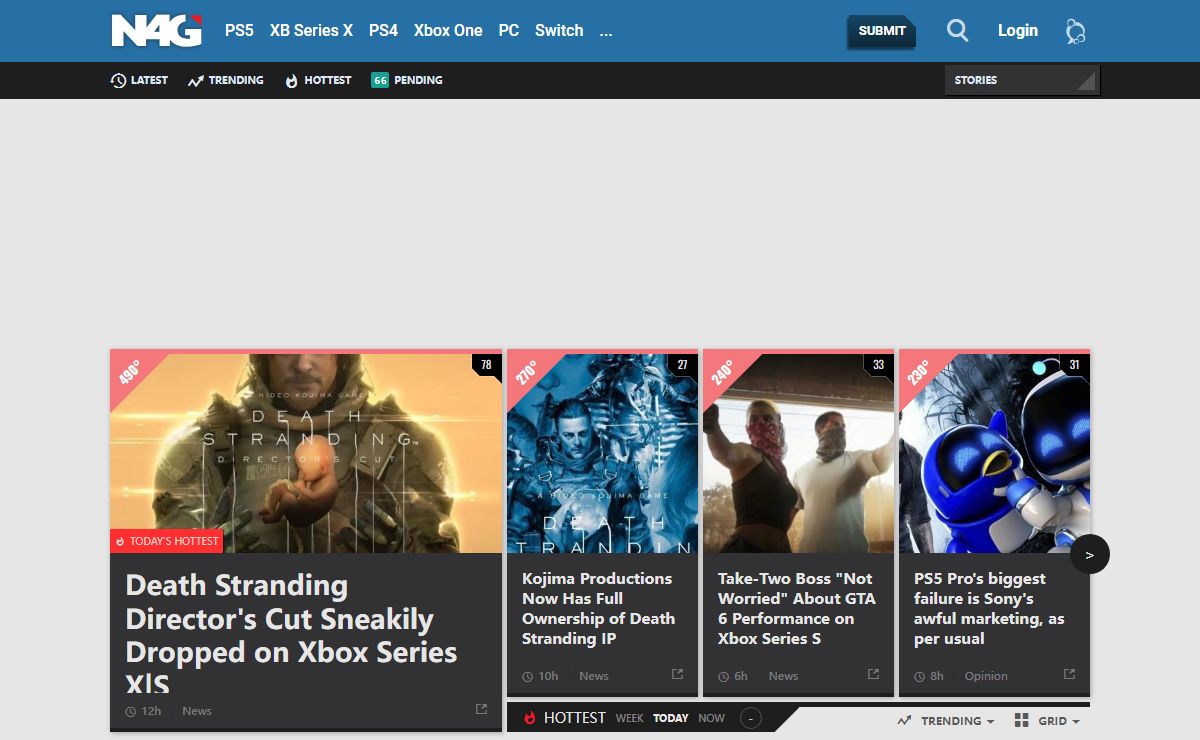This screenshot has width=1200, height=740.
Task: Click the 240° heat ribbon
Action: (723, 373)
